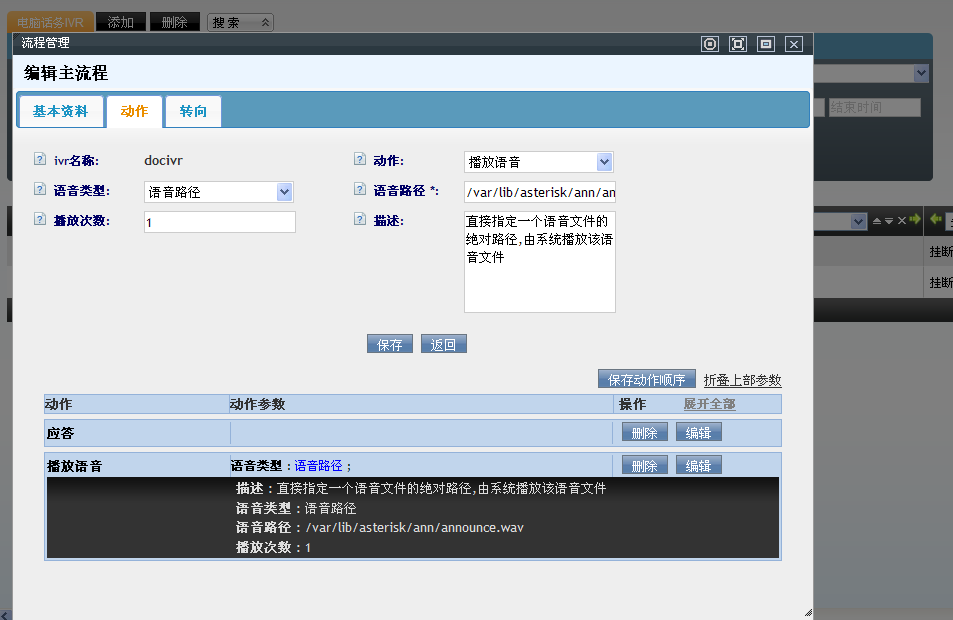This screenshot has height=620, width=953.
Task: Click 编辑 for the 播放语音 action row
Action: pyautogui.click(x=698, y=465)
